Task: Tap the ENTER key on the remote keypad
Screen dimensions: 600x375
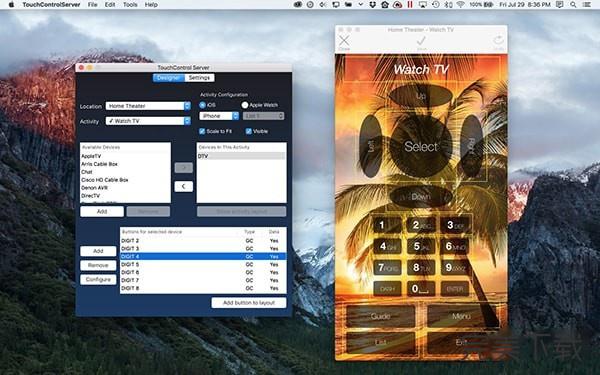Action: point(455,289)
